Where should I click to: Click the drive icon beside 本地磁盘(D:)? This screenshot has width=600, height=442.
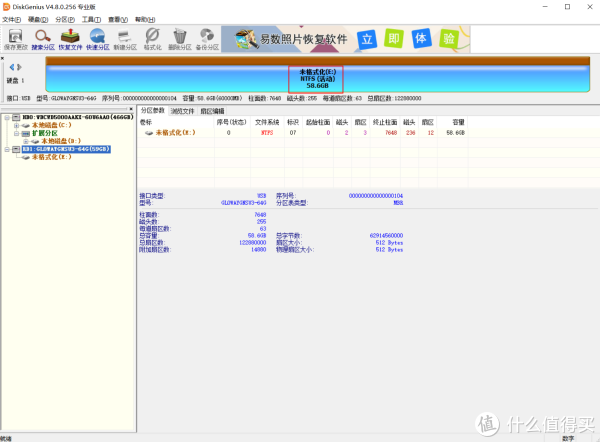coord(35,141)
